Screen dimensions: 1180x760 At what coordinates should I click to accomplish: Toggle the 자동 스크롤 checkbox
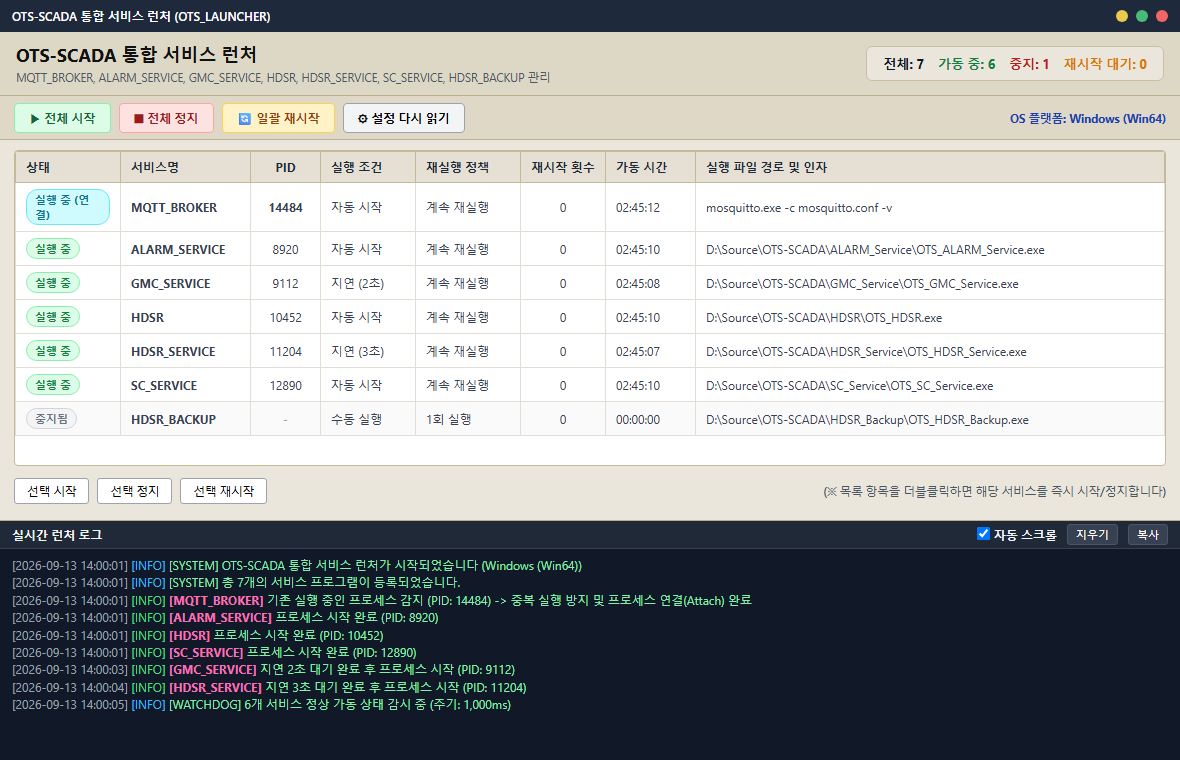tap(983, 534)
